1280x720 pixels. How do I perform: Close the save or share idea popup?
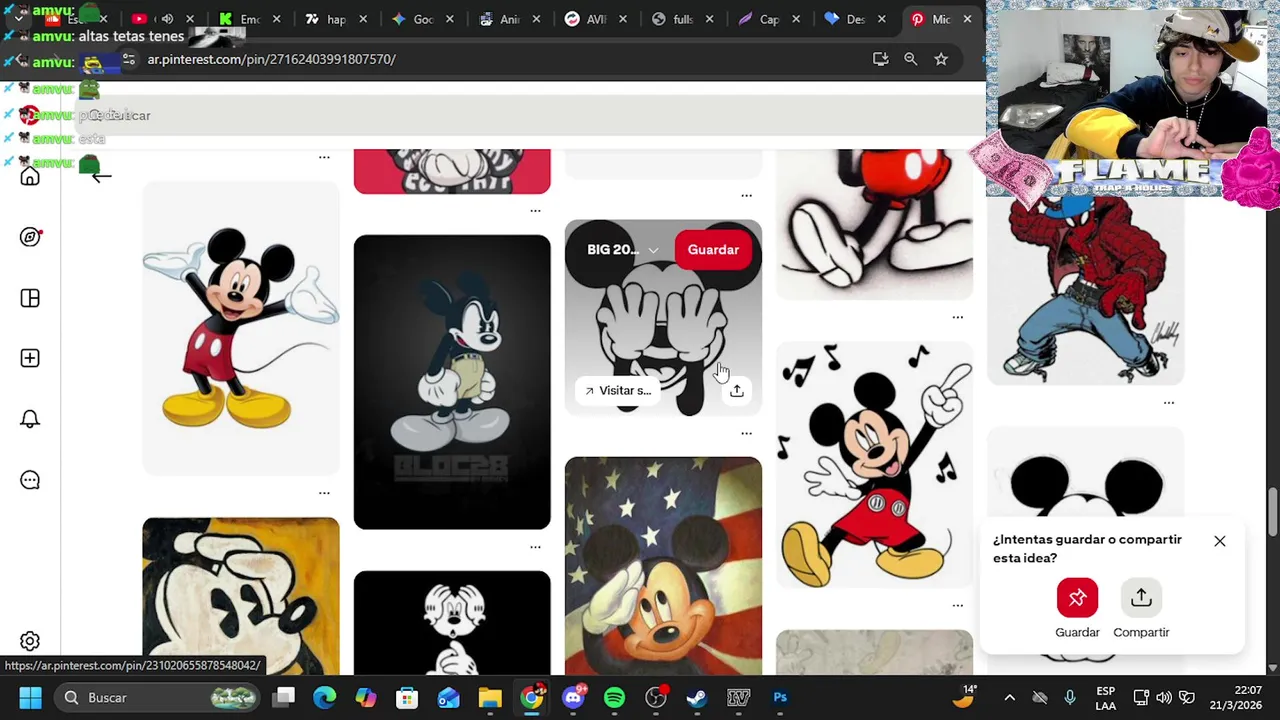click(x=1220, y=541)
